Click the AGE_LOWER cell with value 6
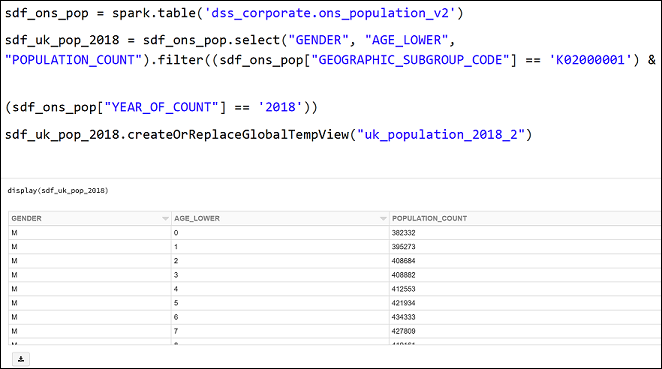The height and width of the screenshot is (369, 662). point(280,317)
